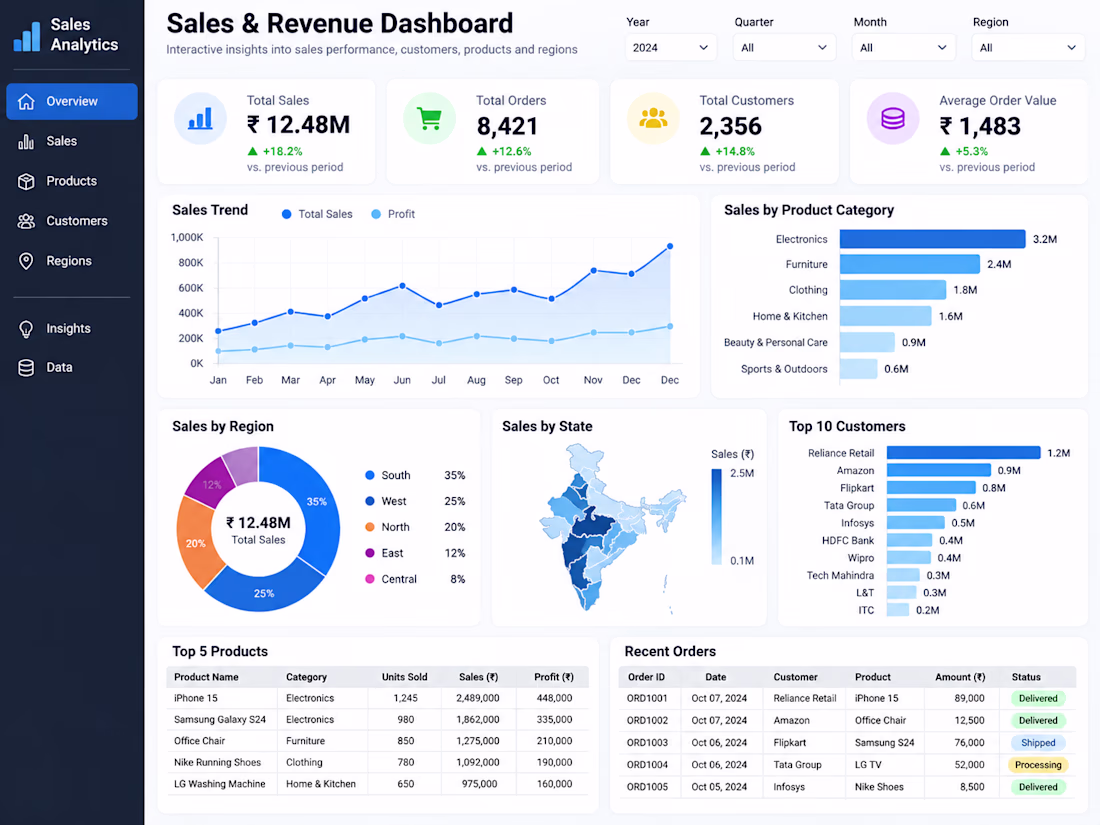Open order ID ORD1003
The height and width of the screenshot is (825, 1100).
tap(647, 743)
